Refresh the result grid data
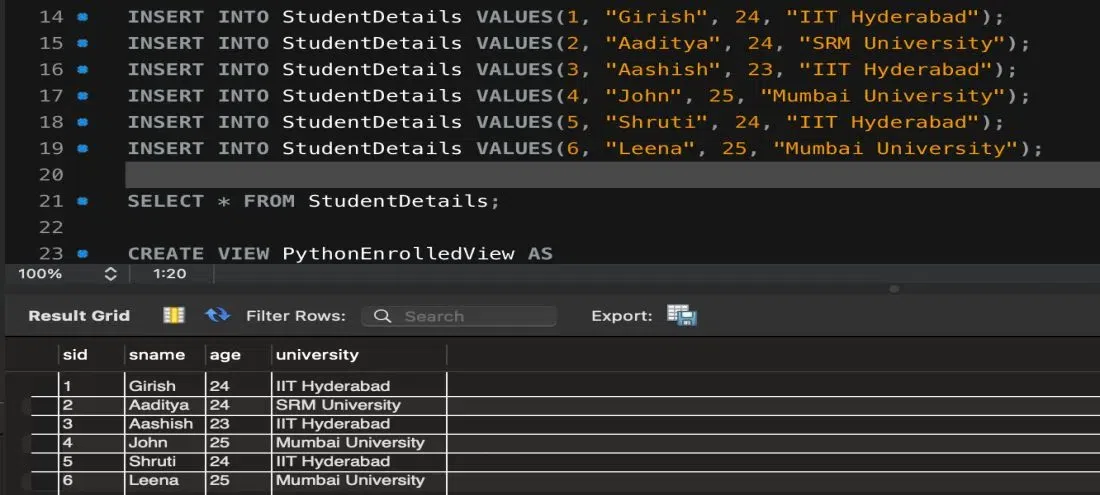Image resolution: width=1100 pixels, height=495 pixels. click(x=217, y=315)
